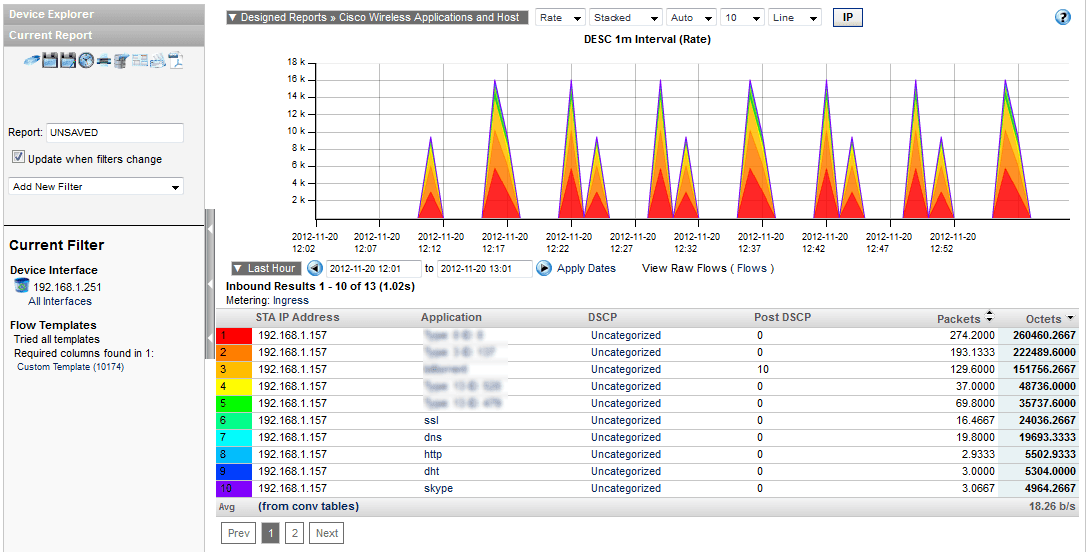Click the PDF export icon
1087x552 pixels.
pyautogui.click(x=176, y=60)
